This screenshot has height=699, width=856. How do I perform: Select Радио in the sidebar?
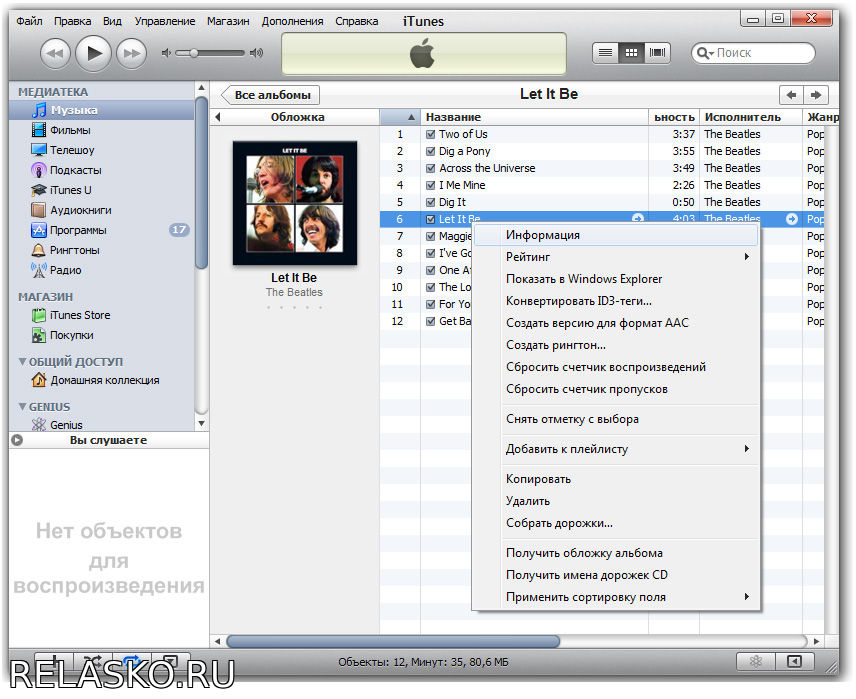(x=66, y=270)
